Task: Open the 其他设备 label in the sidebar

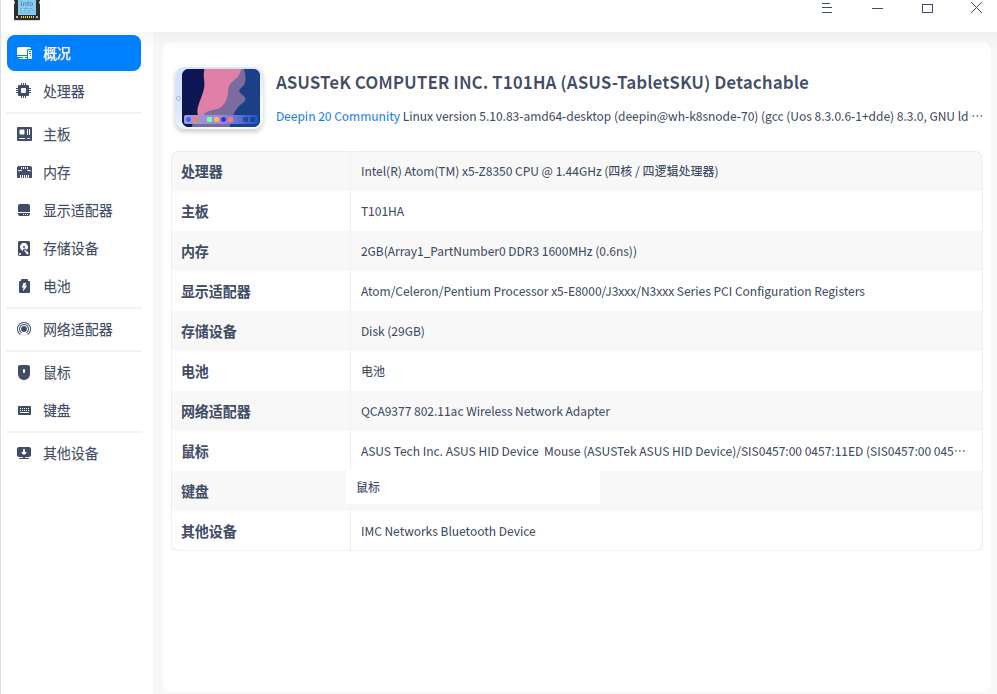Action: coord(71,454)
